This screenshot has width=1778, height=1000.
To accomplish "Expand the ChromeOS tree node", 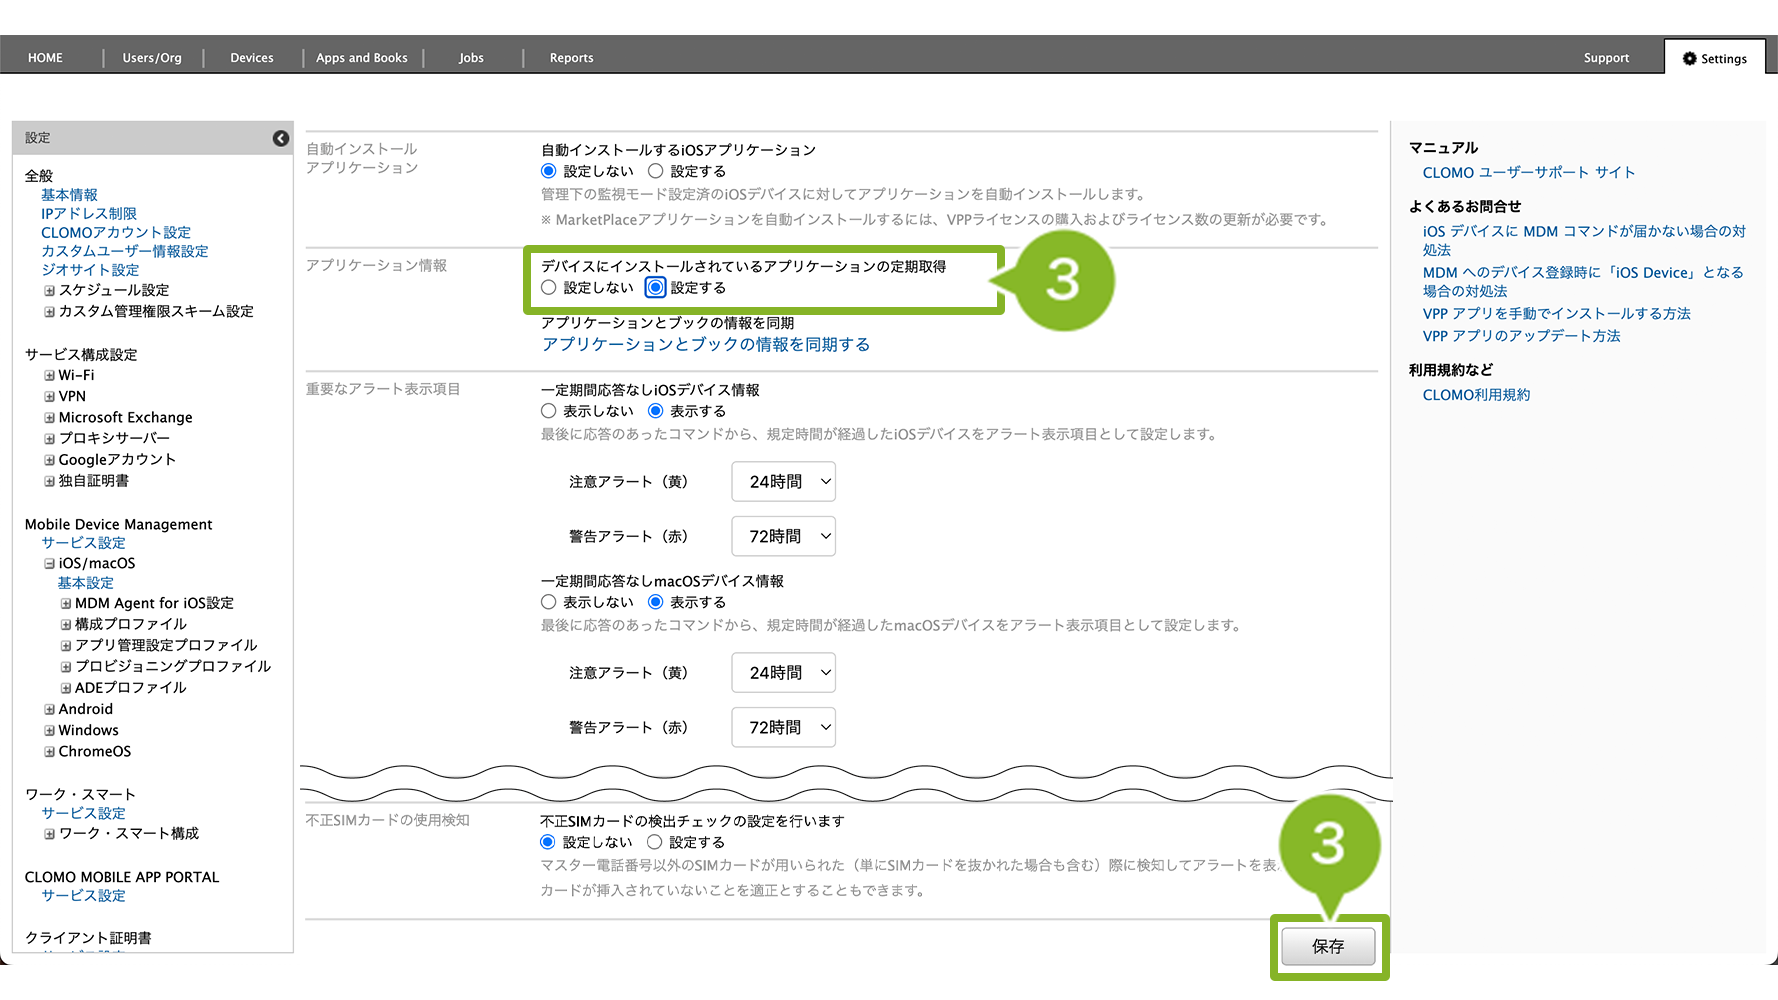I will click(x=49, y=752).
